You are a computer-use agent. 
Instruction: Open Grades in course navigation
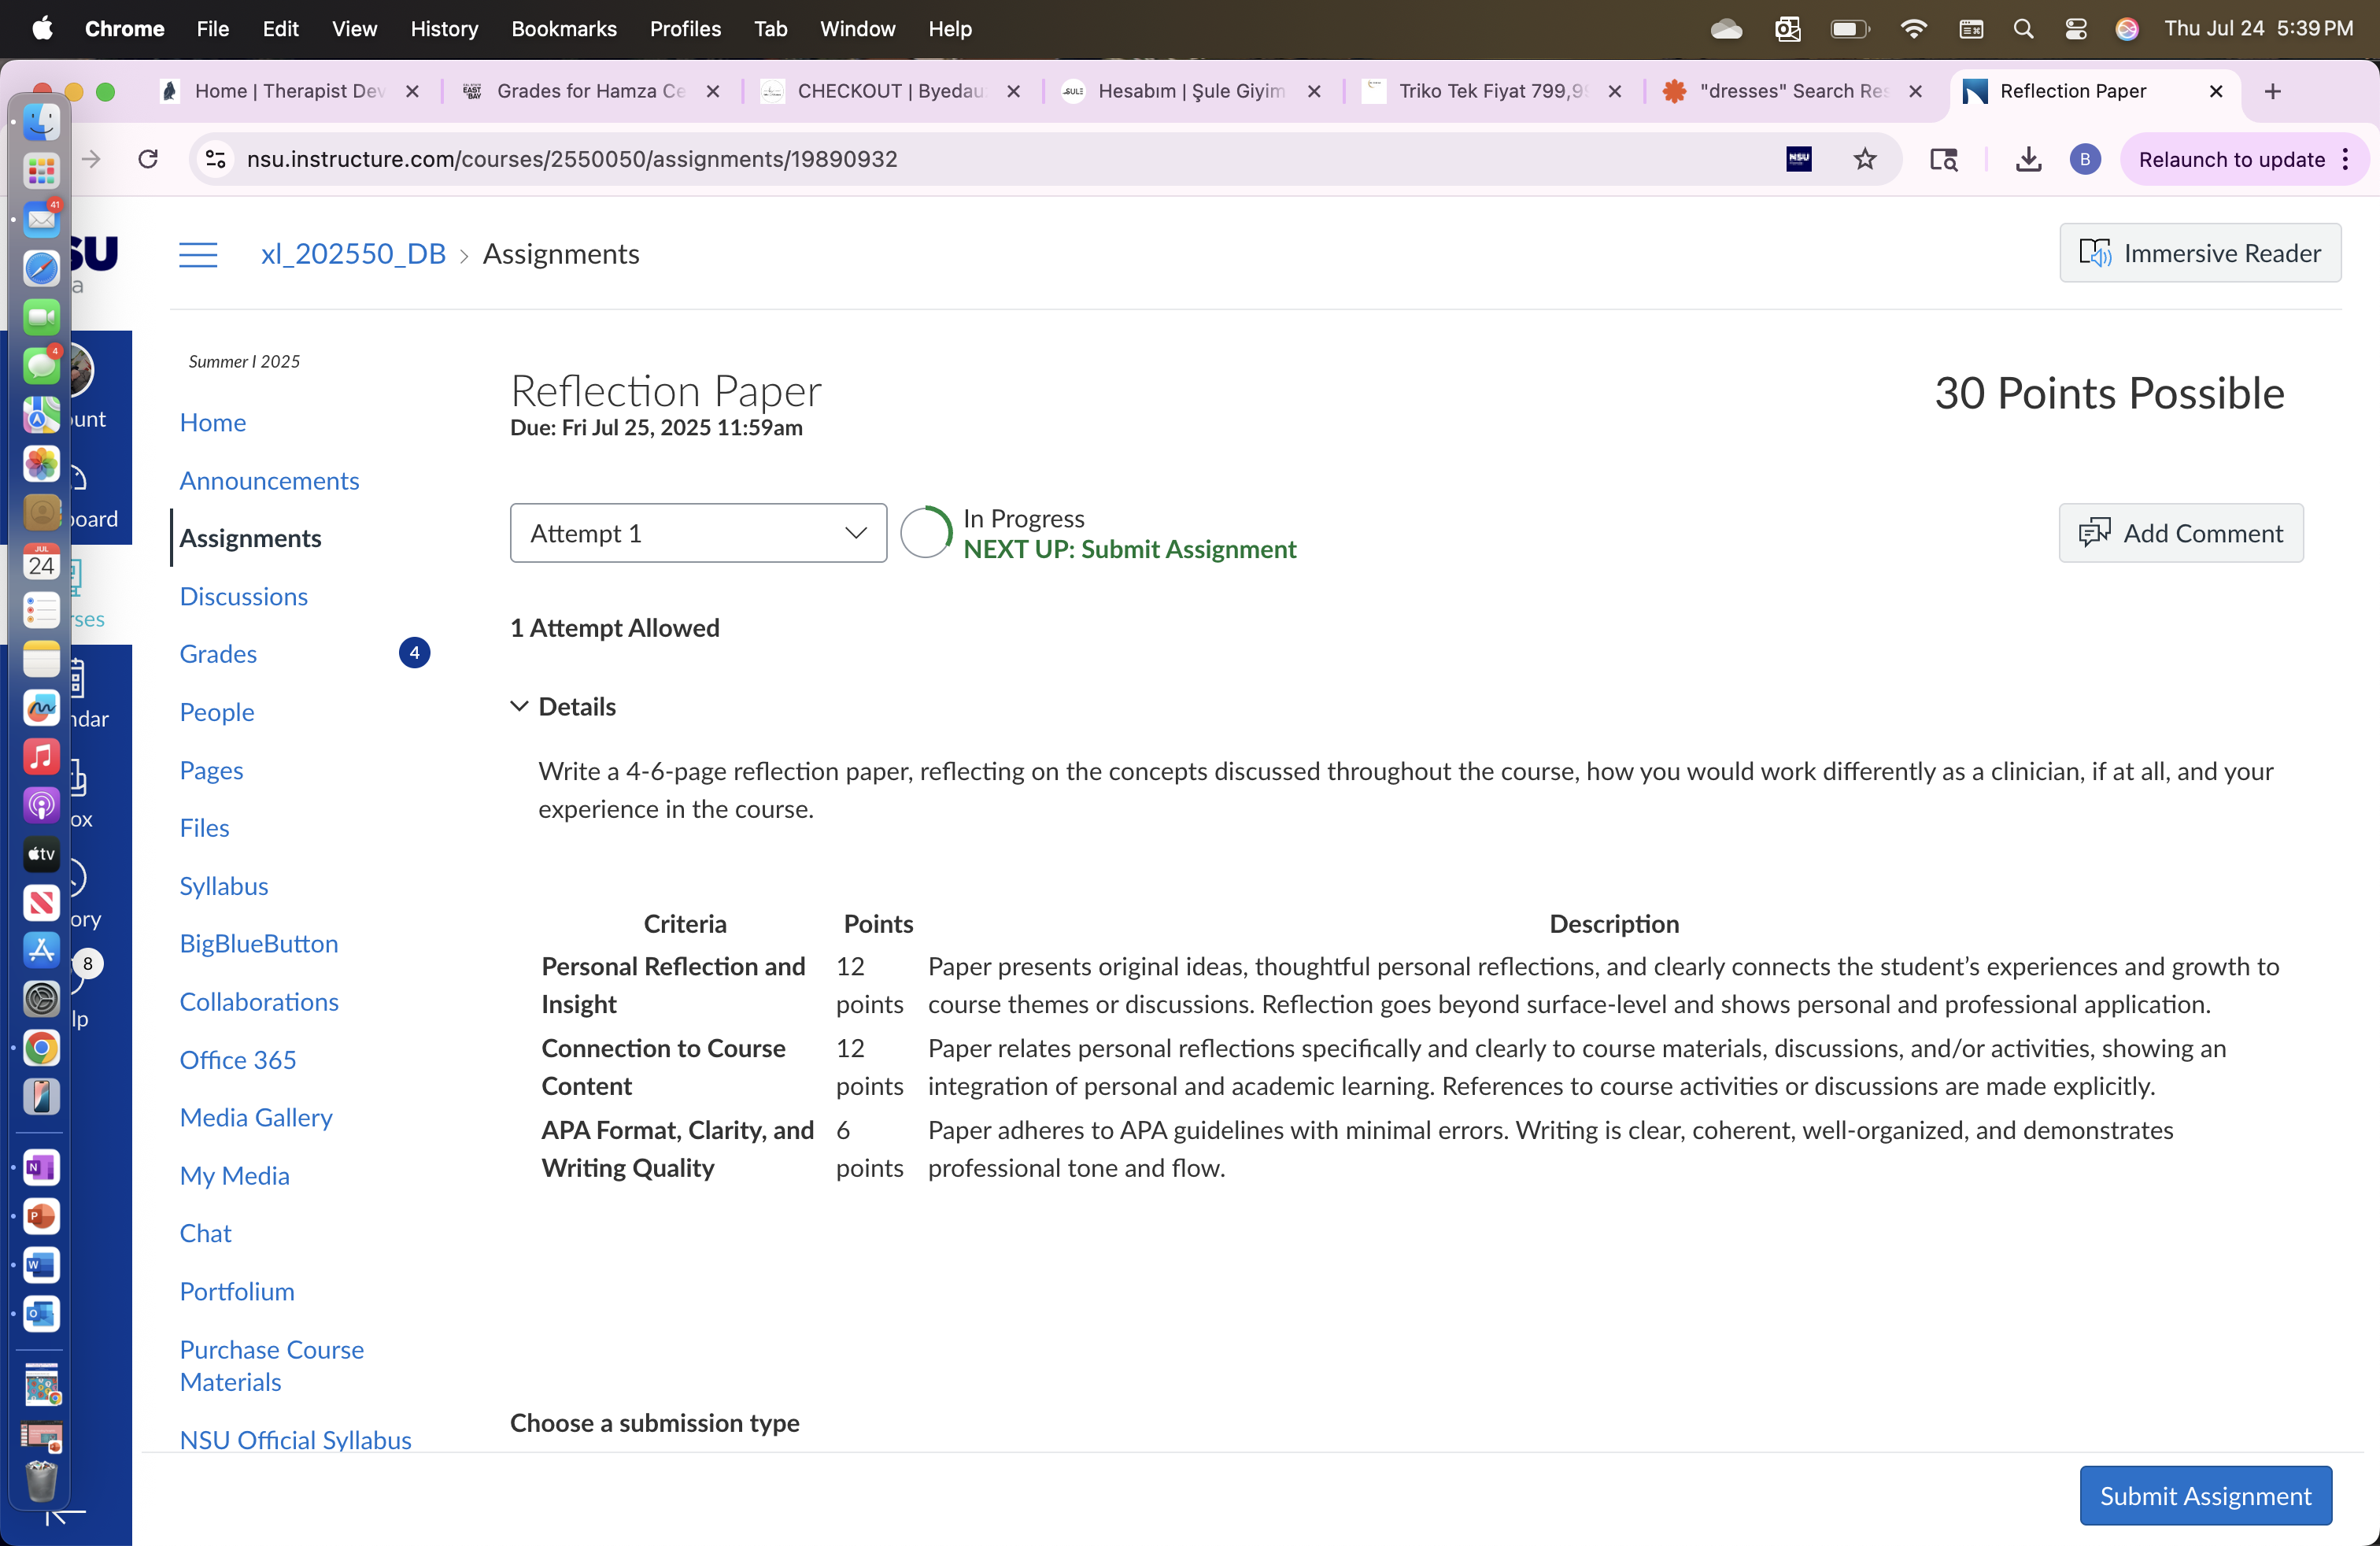point(218,654)
